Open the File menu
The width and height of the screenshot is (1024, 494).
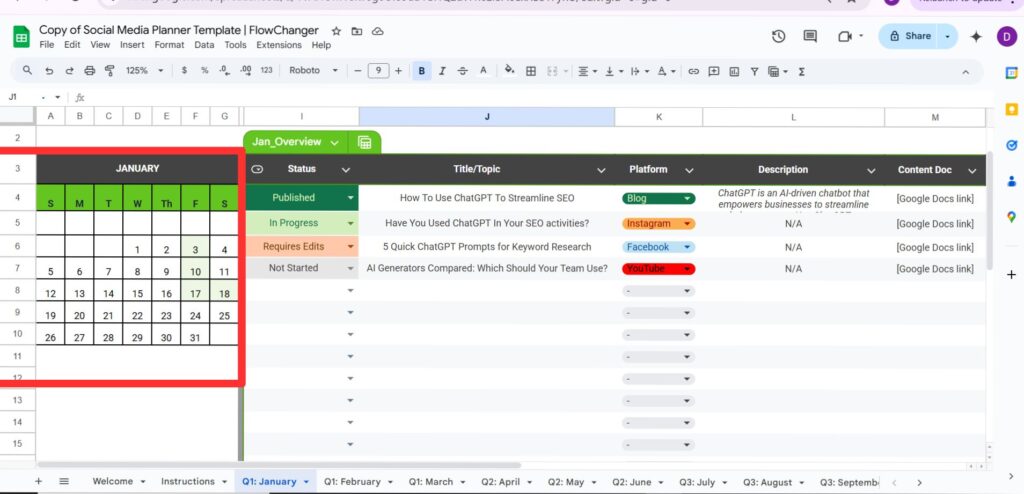(x=46, y=45)
